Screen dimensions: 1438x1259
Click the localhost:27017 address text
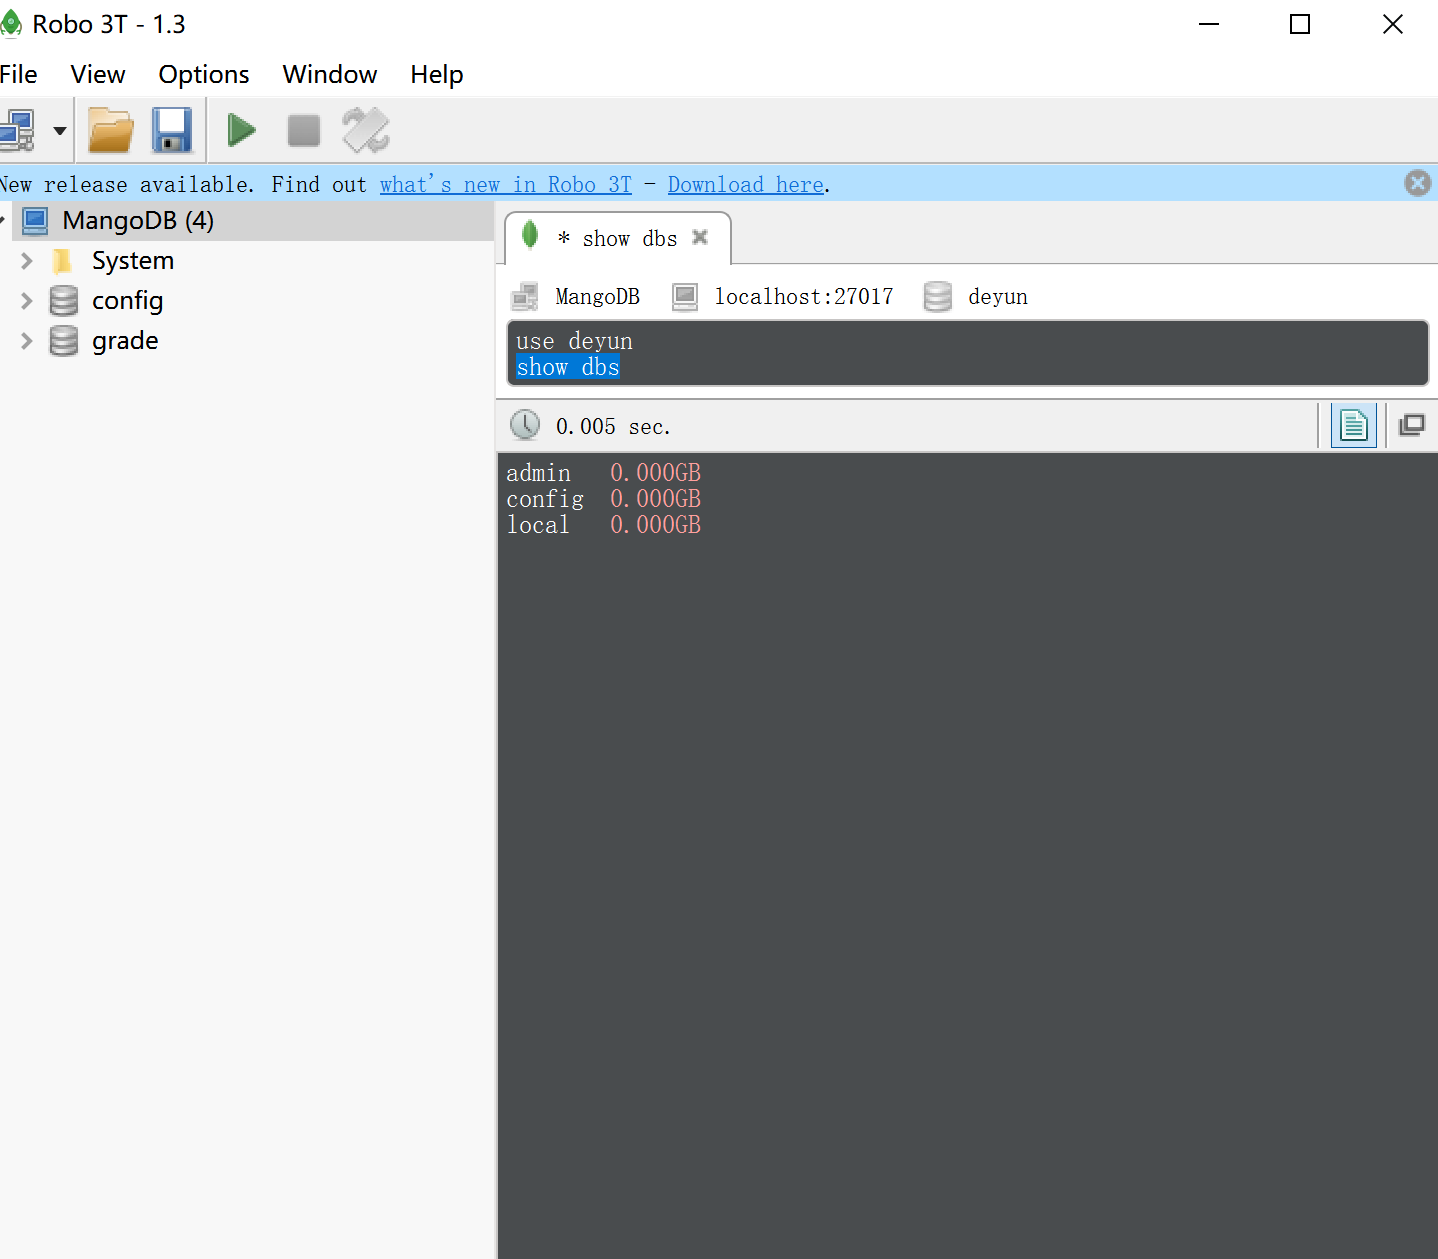point(803,297)
